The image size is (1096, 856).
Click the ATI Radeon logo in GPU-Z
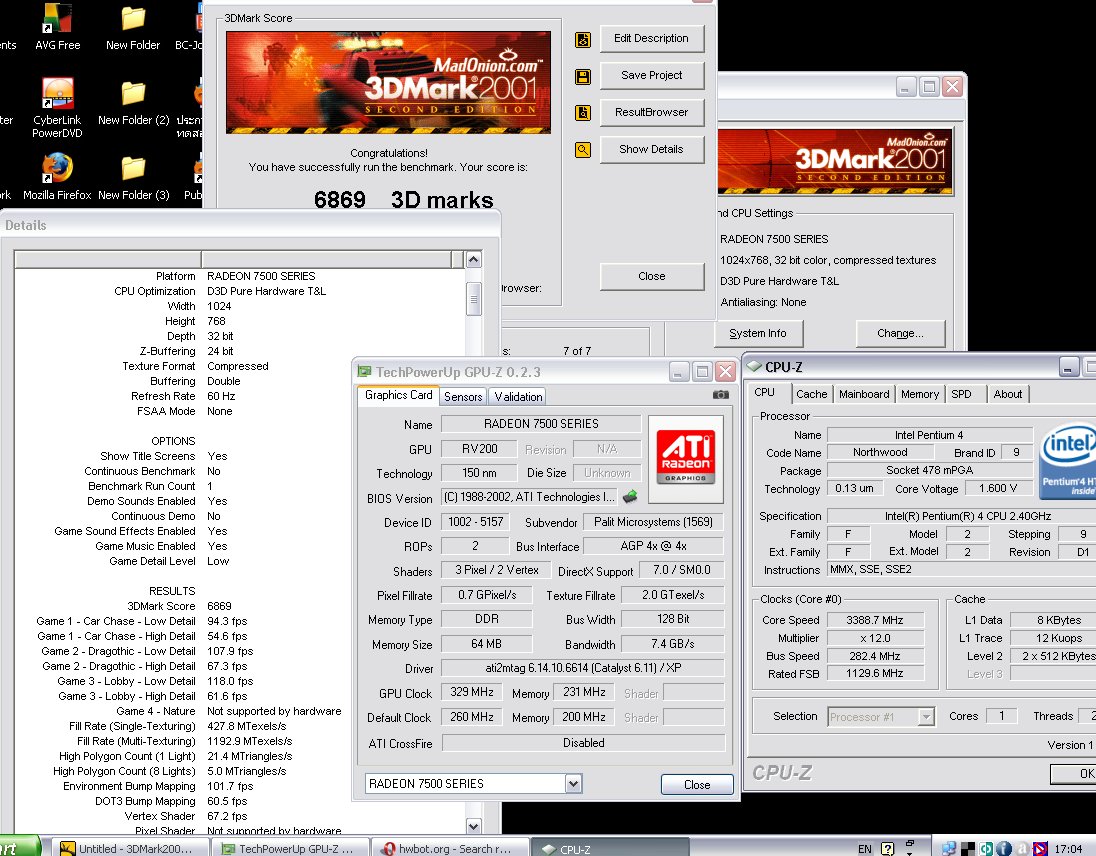pos(686,458)
